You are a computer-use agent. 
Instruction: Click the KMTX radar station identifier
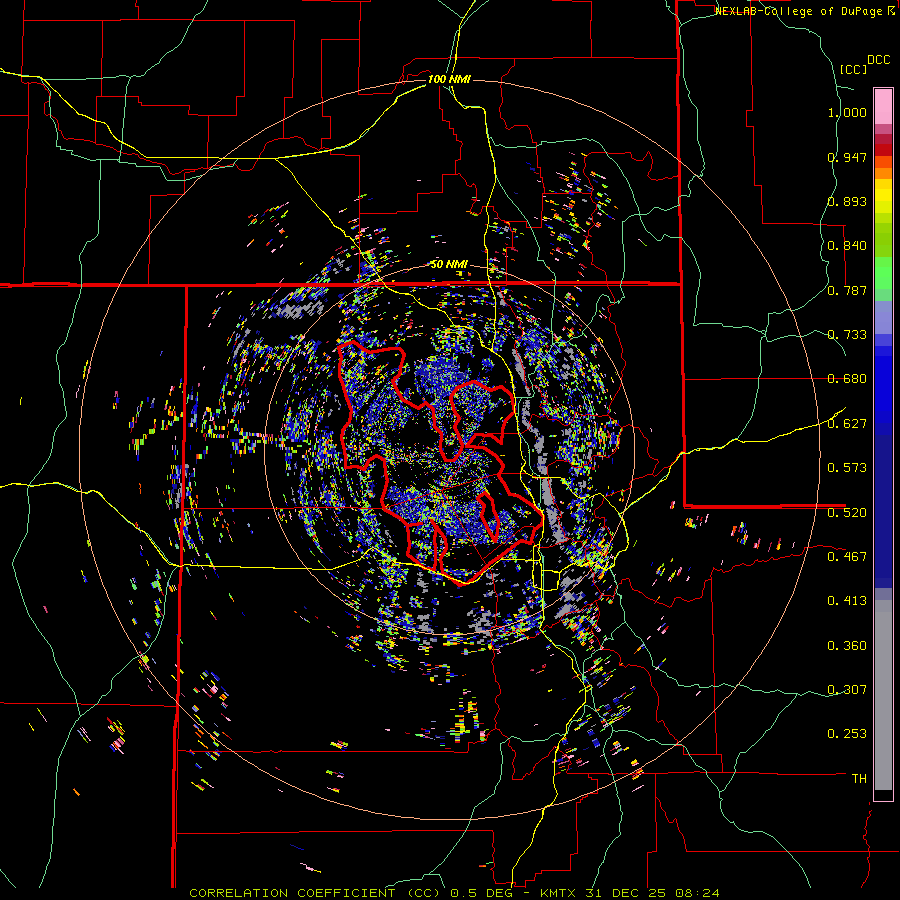click(560, 893)
